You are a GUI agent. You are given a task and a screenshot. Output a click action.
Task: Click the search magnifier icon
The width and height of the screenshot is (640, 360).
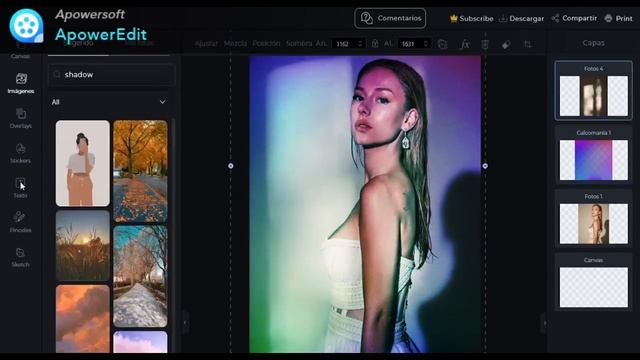[57, 74]
